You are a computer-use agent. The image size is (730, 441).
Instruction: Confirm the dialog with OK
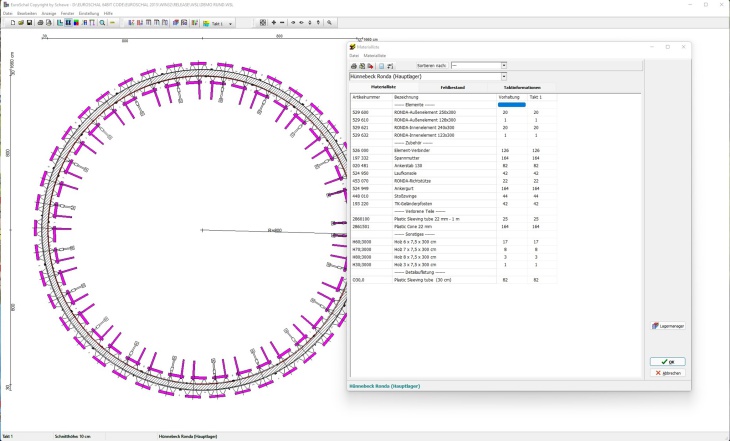pyautogui.click(x=668, y=362)
